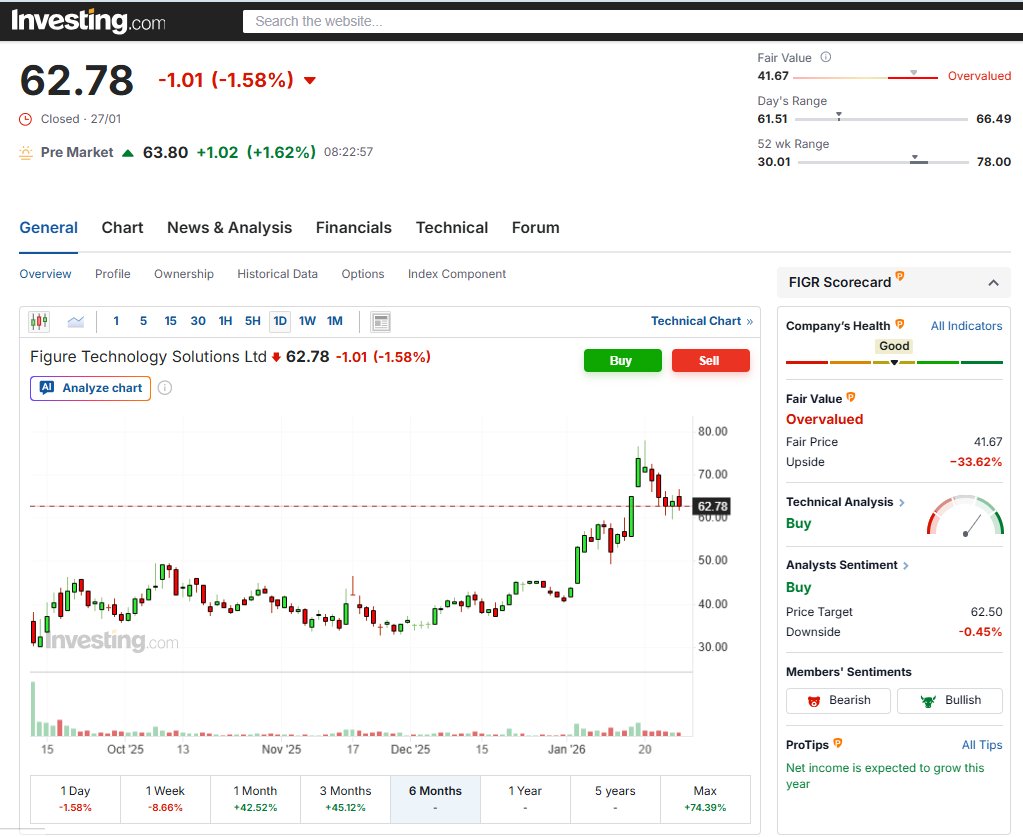This screenshot has width=1023, height=837.
Task: Click the Analyze chart button
Action: click(91, 388)
